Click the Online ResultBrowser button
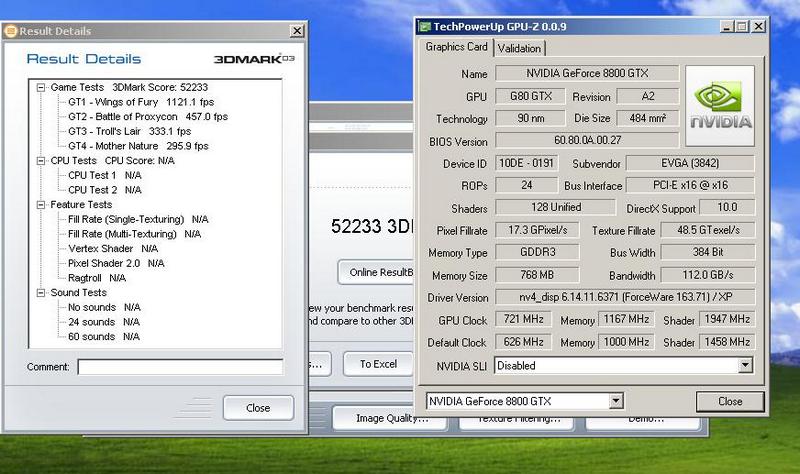800x474 pixels. pyautogui.click(x=376, y=272)
